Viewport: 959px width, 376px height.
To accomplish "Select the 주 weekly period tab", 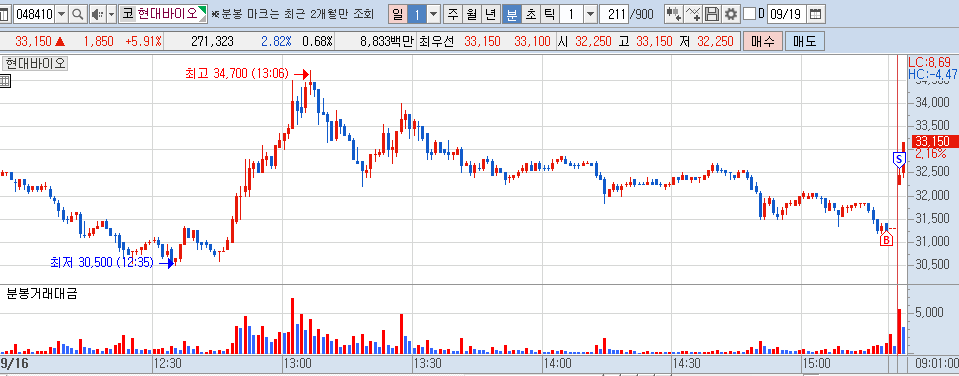I will point(453,13).
